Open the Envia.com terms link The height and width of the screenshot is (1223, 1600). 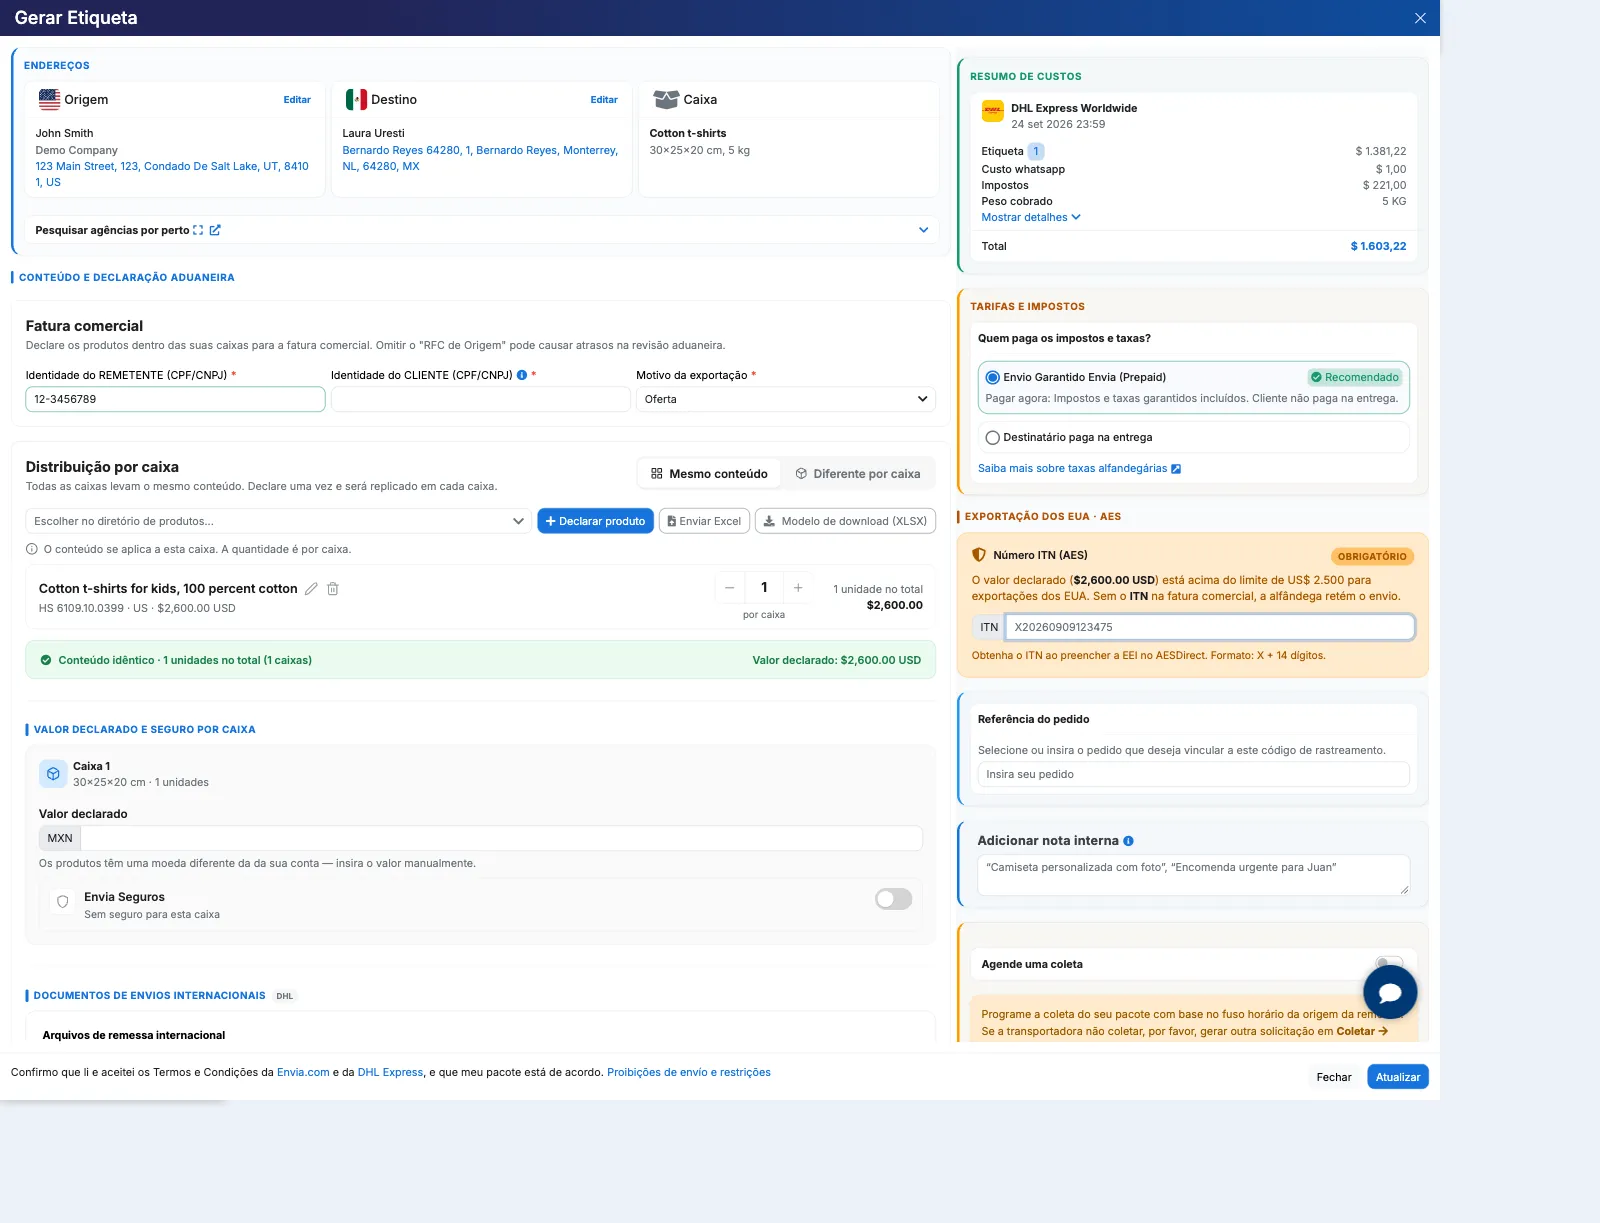[x=303, y=1072]
